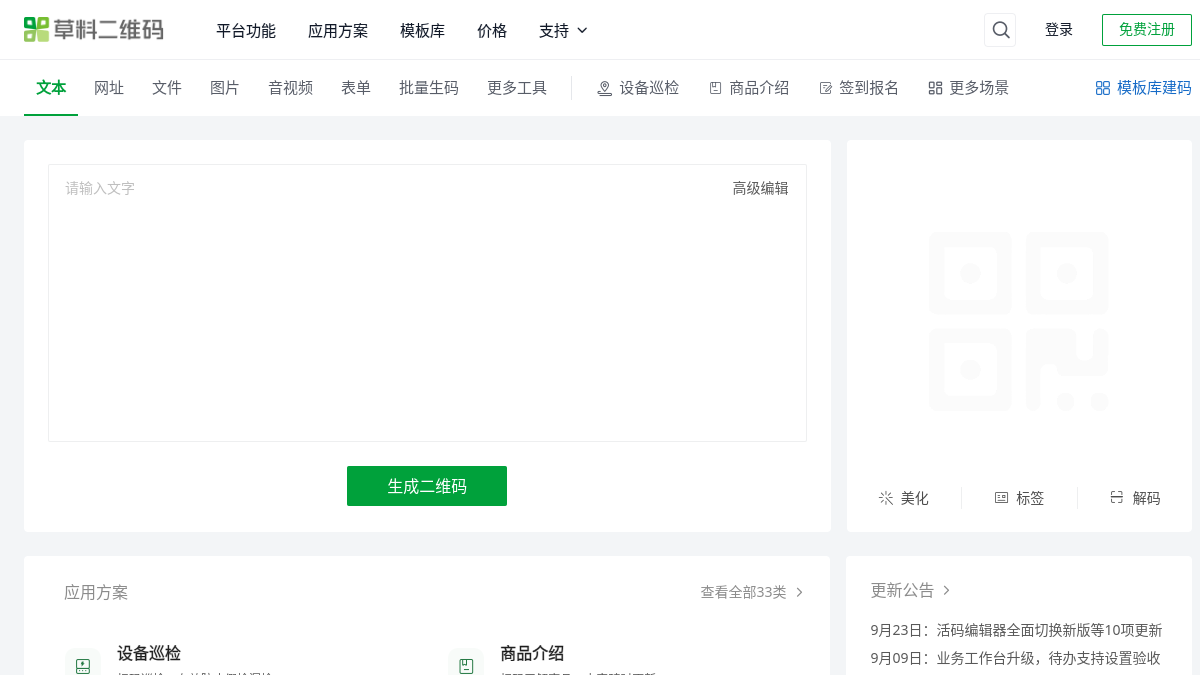Image resolution: width=1200 pixels, height=675 pixels.
Task: Click the 美化 sparkle icon
Action: tap(886, 498)
